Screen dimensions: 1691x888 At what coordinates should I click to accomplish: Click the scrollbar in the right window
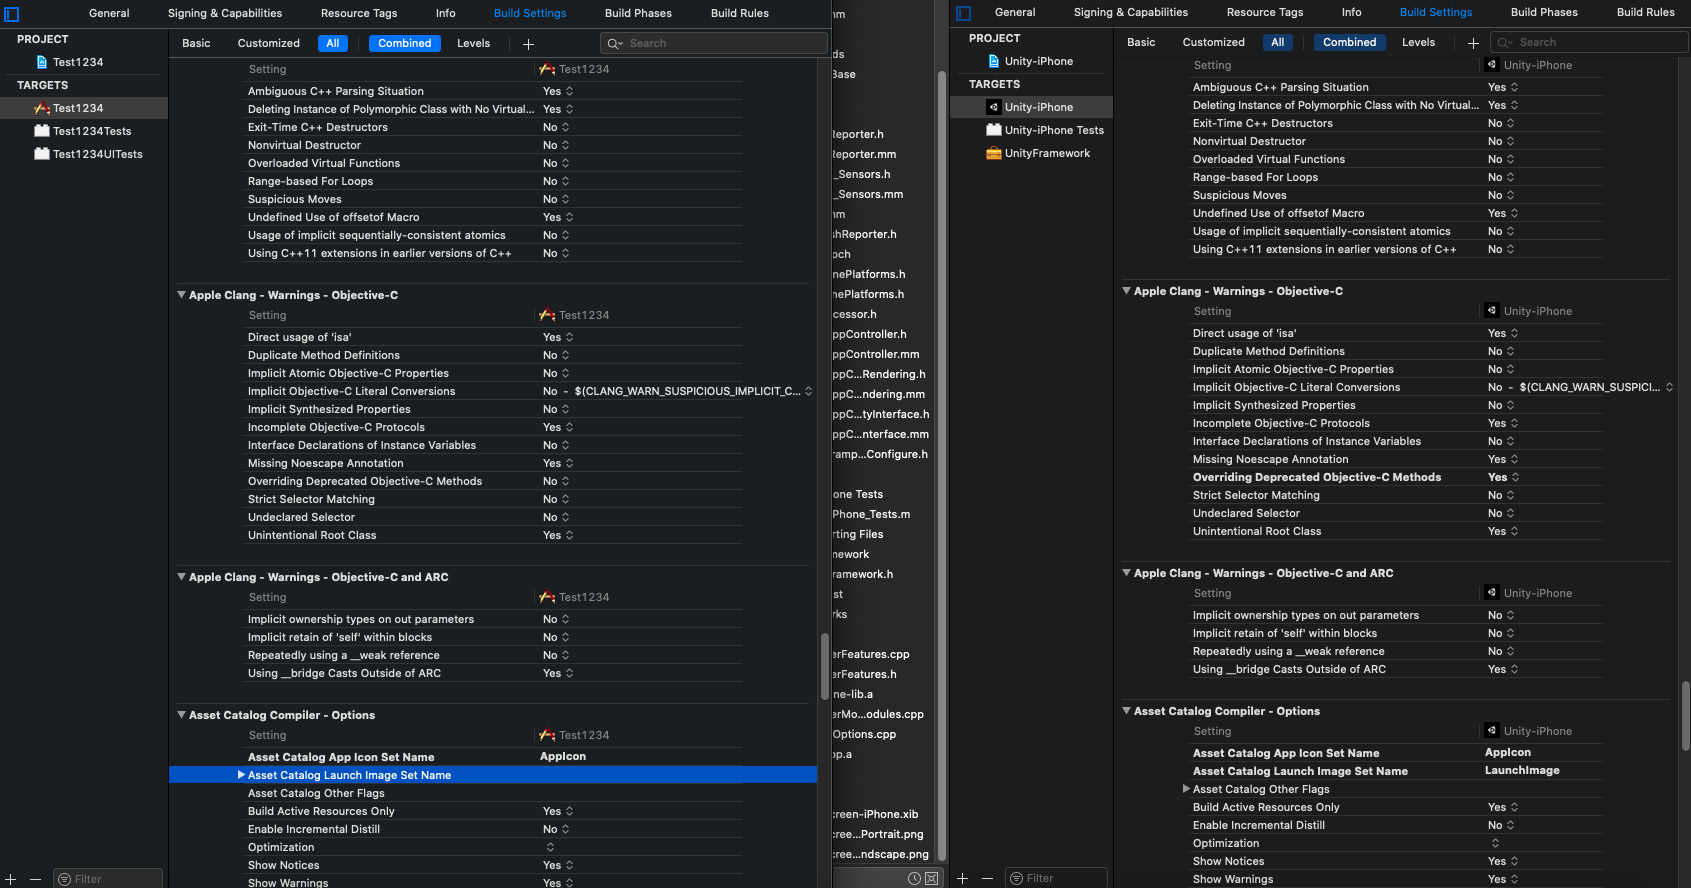tap(1686, 716)
